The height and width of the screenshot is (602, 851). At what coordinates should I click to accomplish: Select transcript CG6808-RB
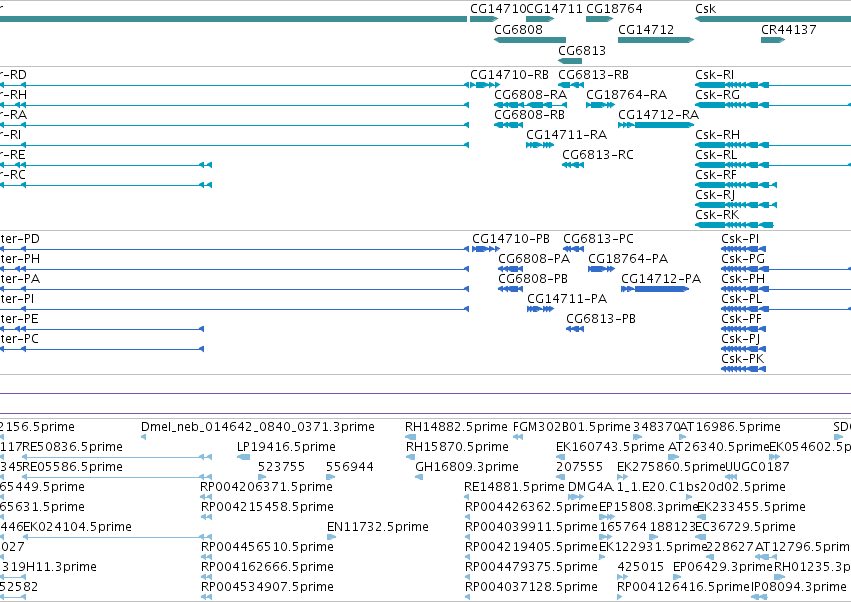(529, 115)
